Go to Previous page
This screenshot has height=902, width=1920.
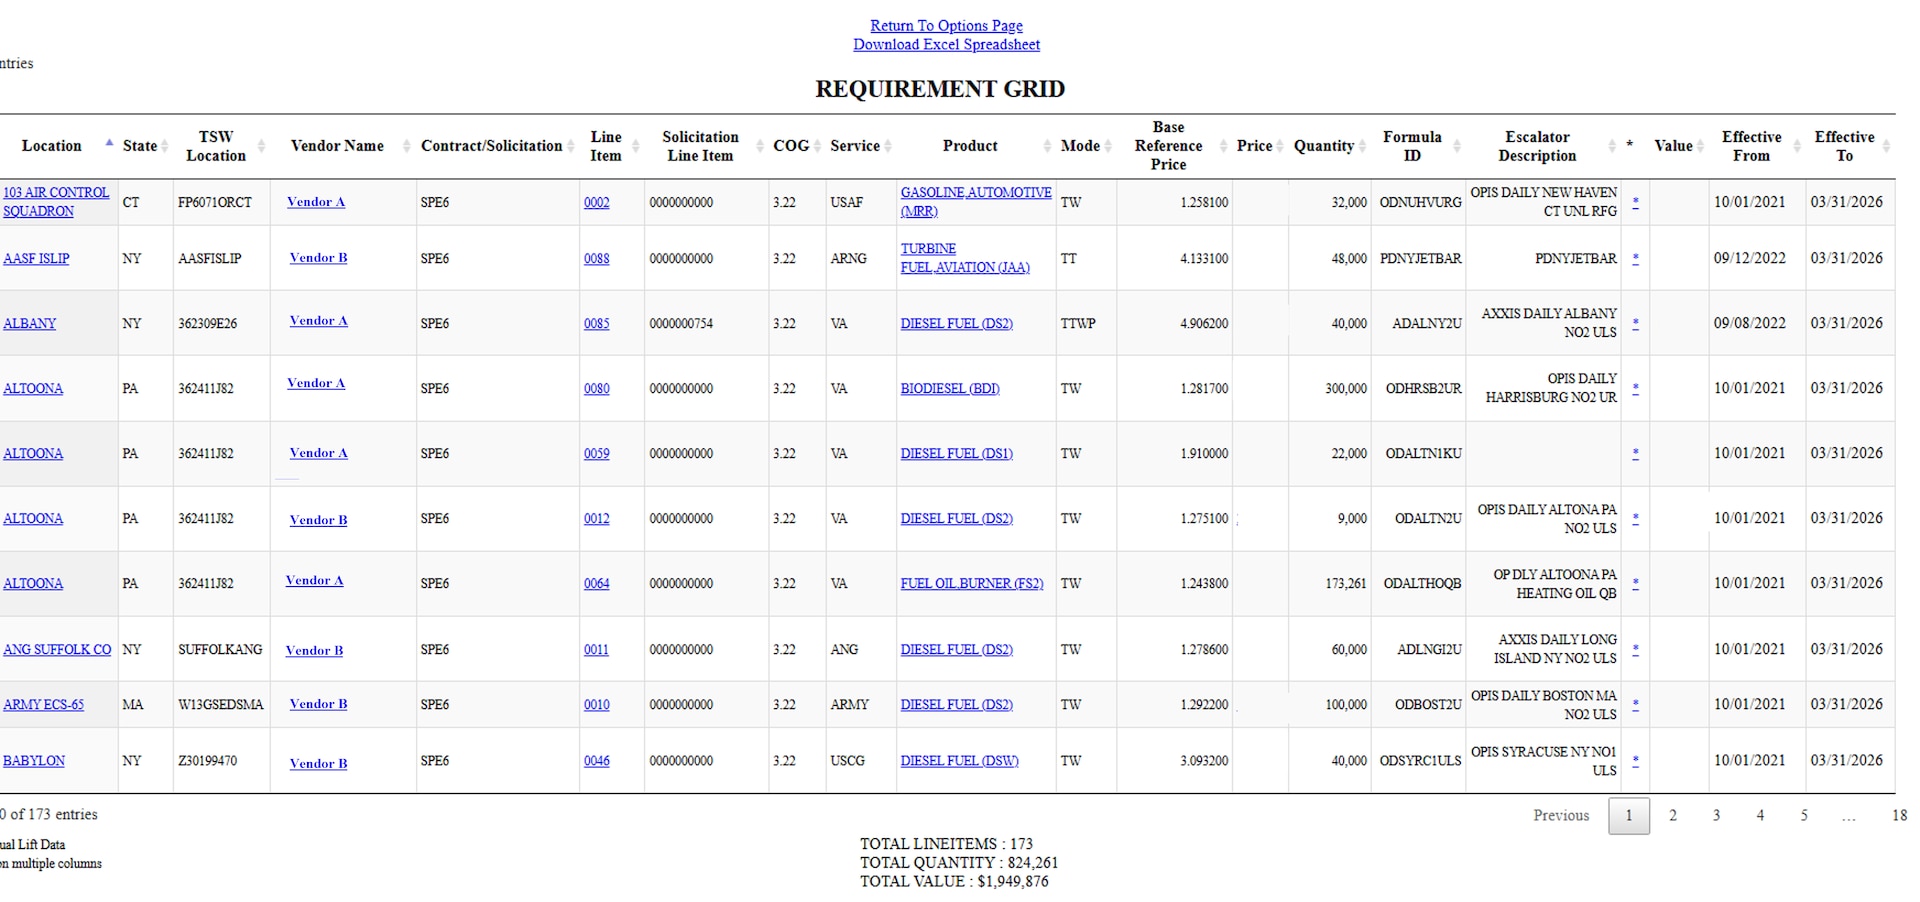click(x=1561, y=815)
